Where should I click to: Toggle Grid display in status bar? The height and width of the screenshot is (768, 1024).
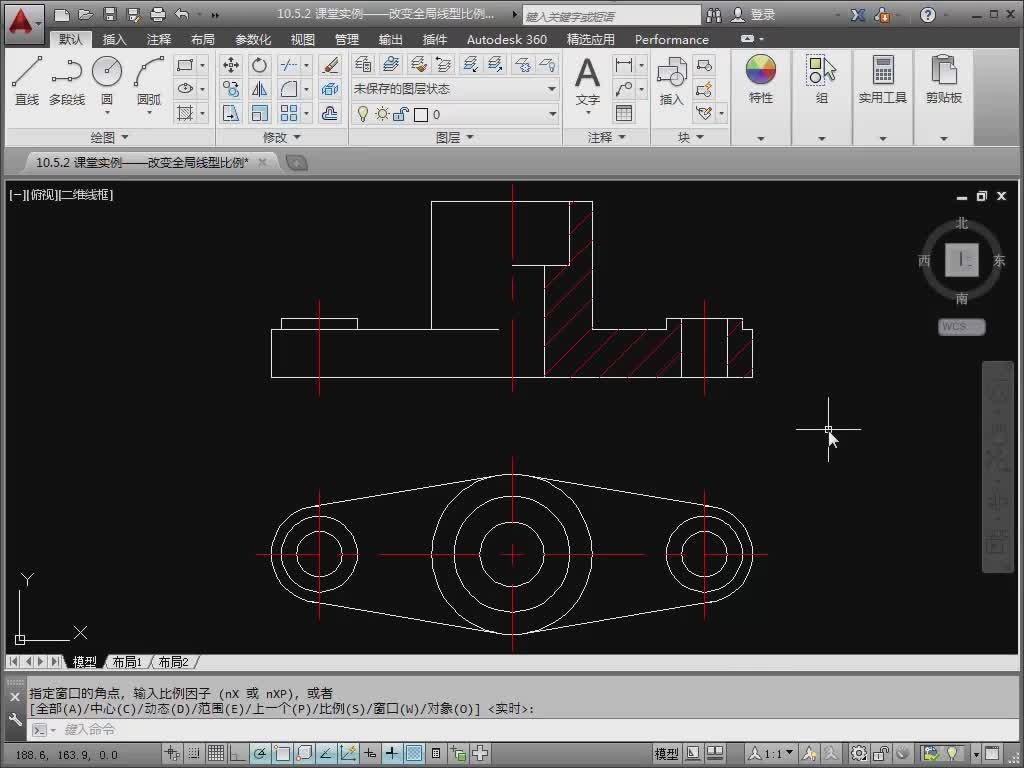click(216, 754)
